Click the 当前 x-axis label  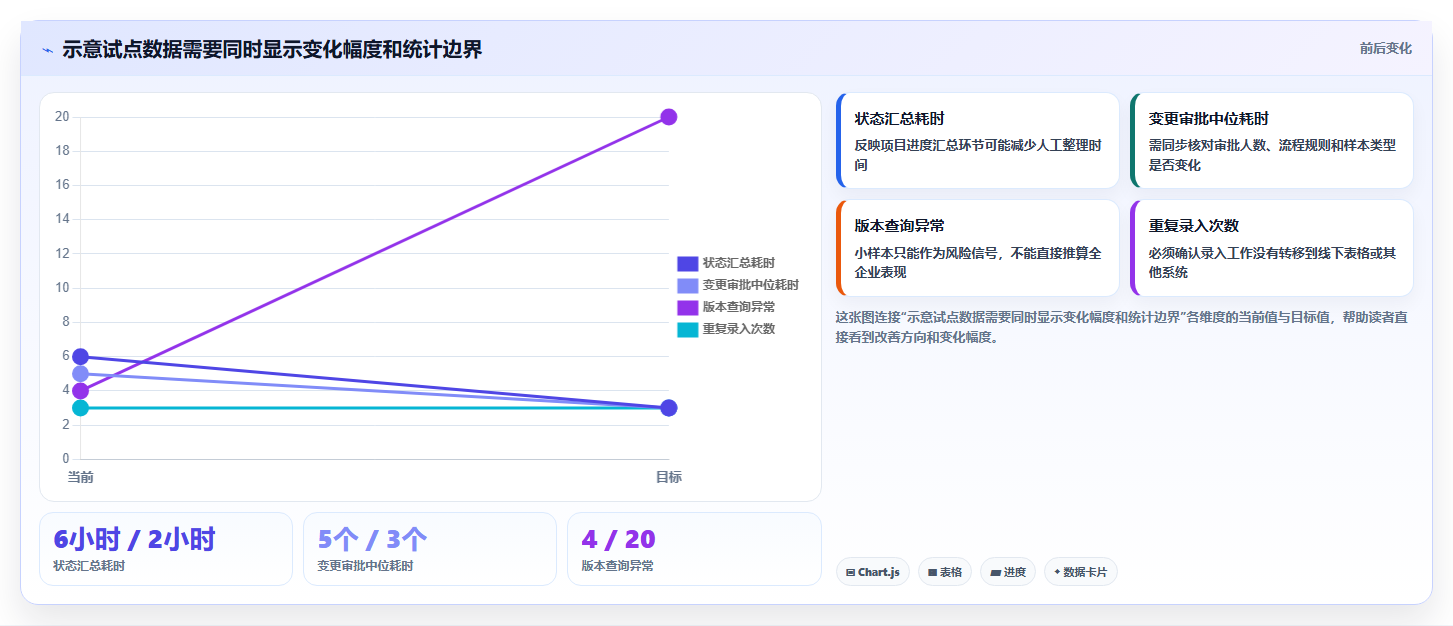point(80,478)
